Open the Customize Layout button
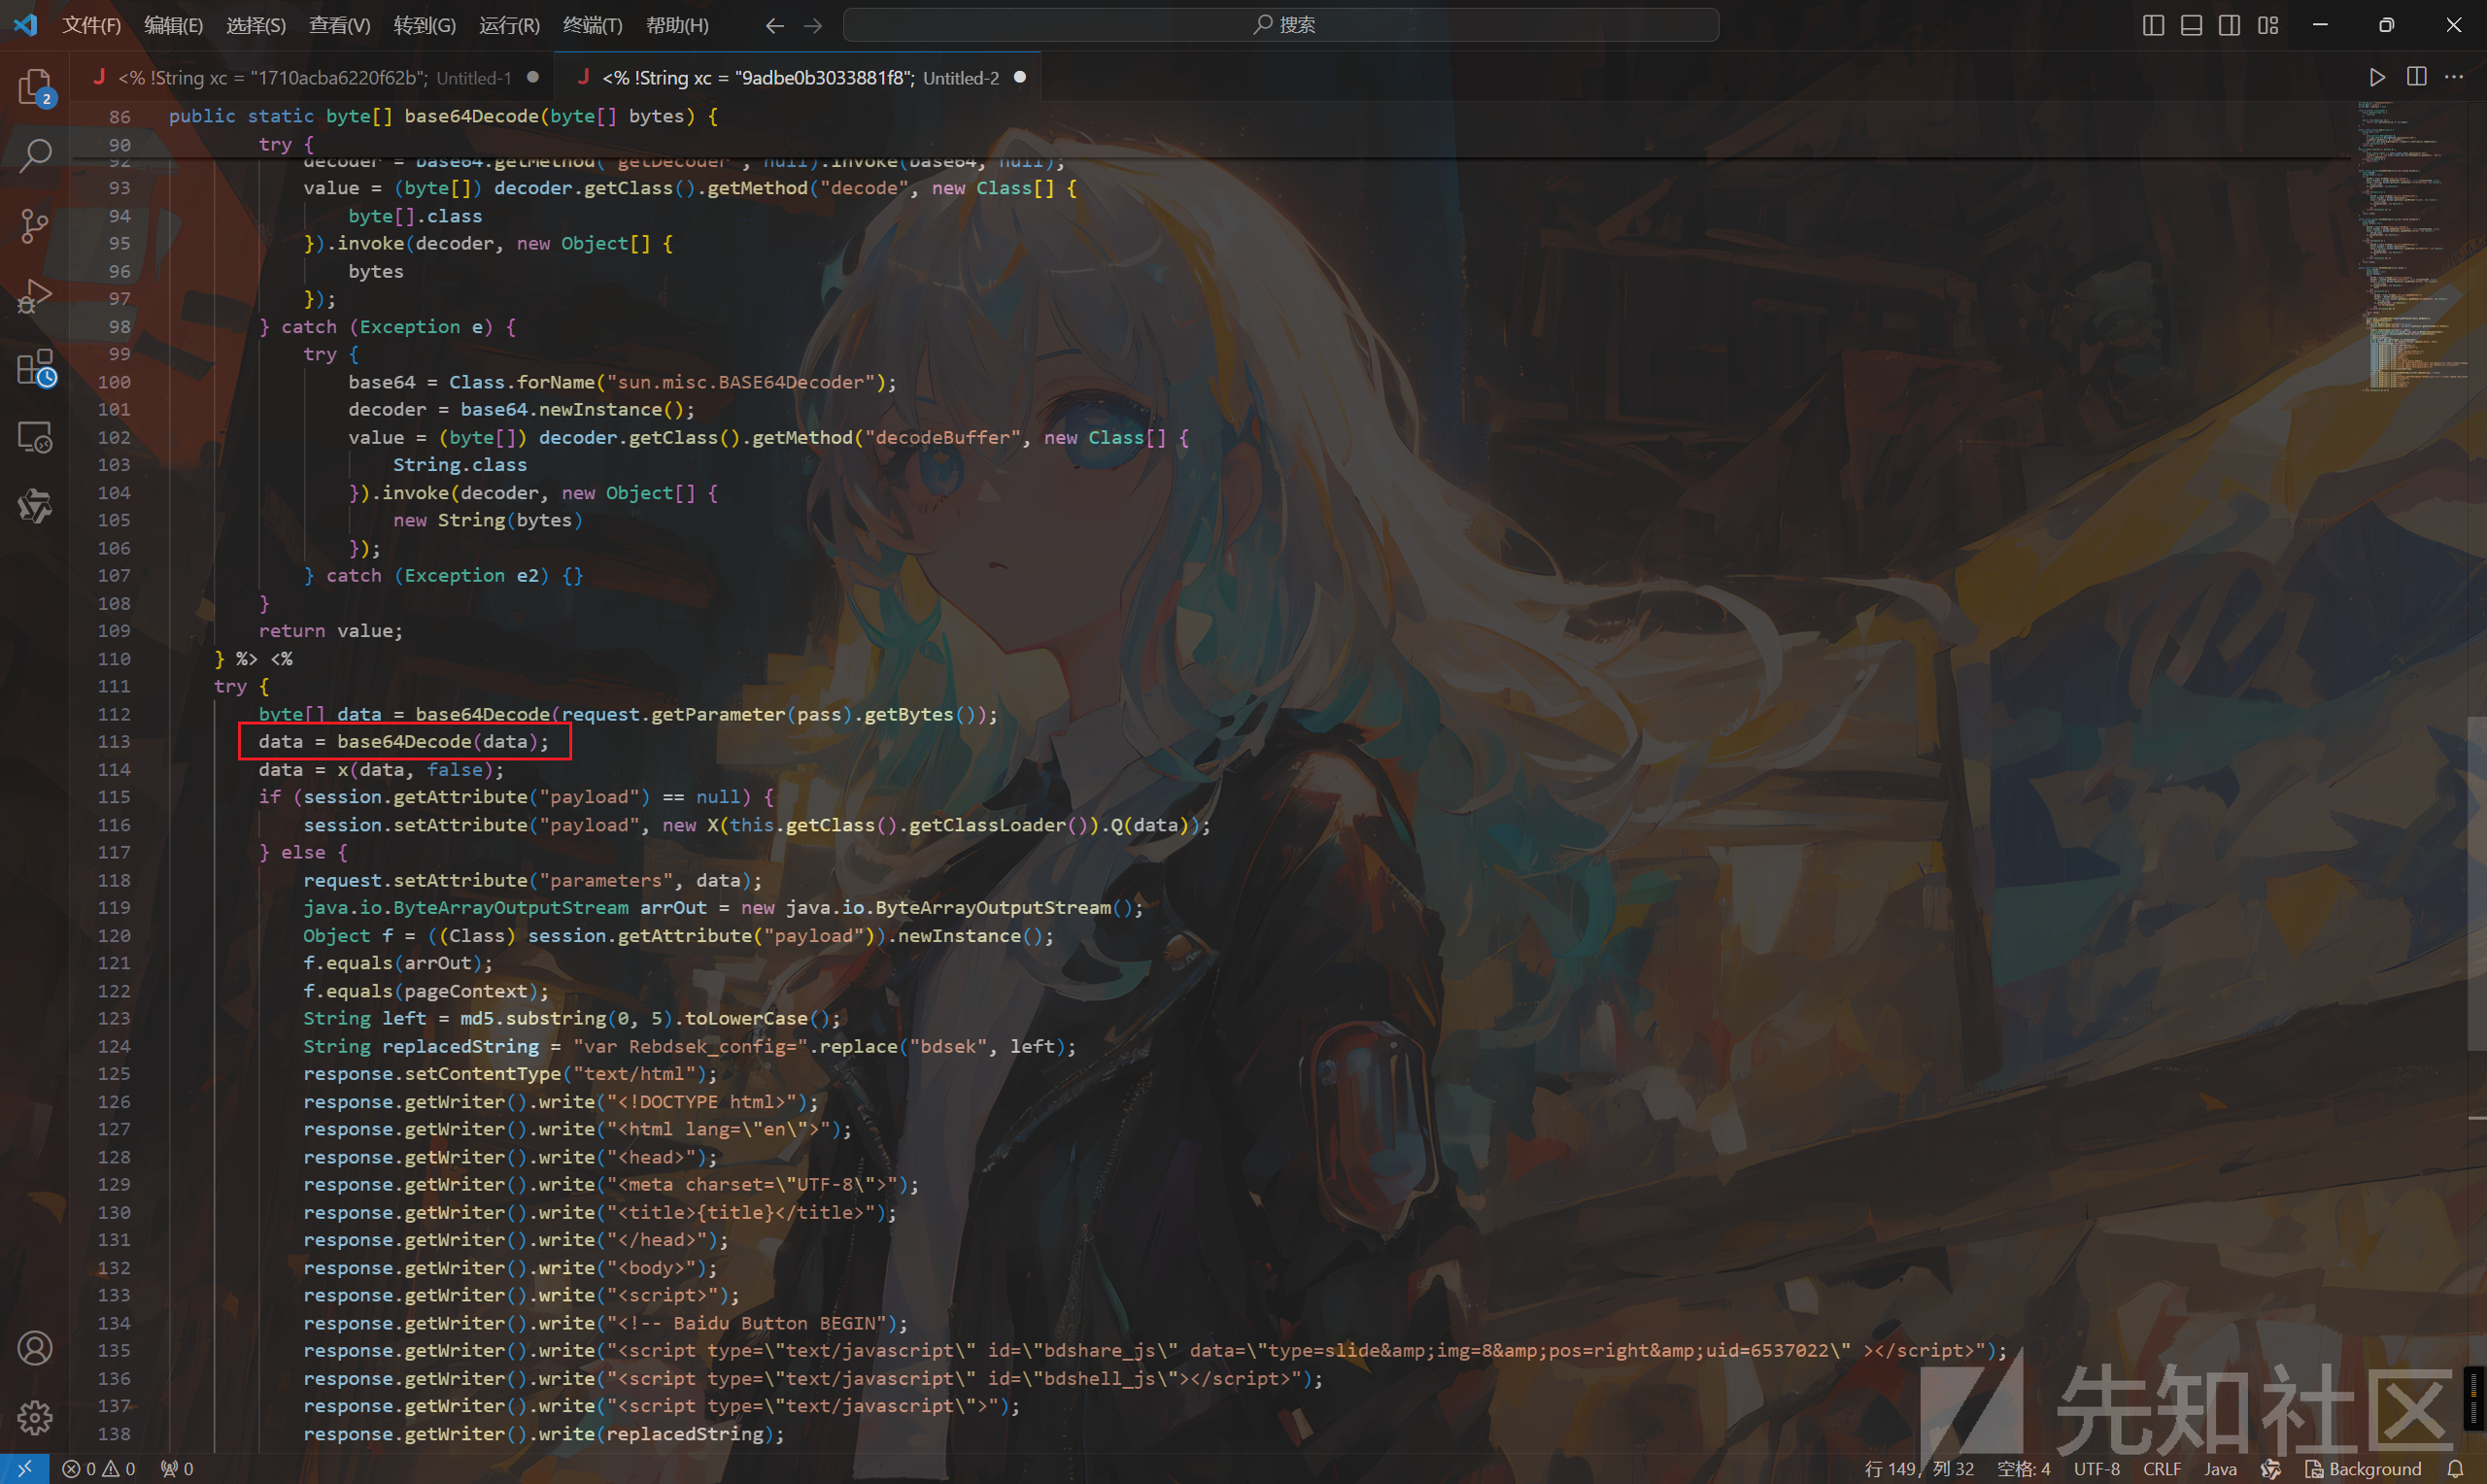The height and width of the screenshot is (1484, 2487). [2267, 25]
